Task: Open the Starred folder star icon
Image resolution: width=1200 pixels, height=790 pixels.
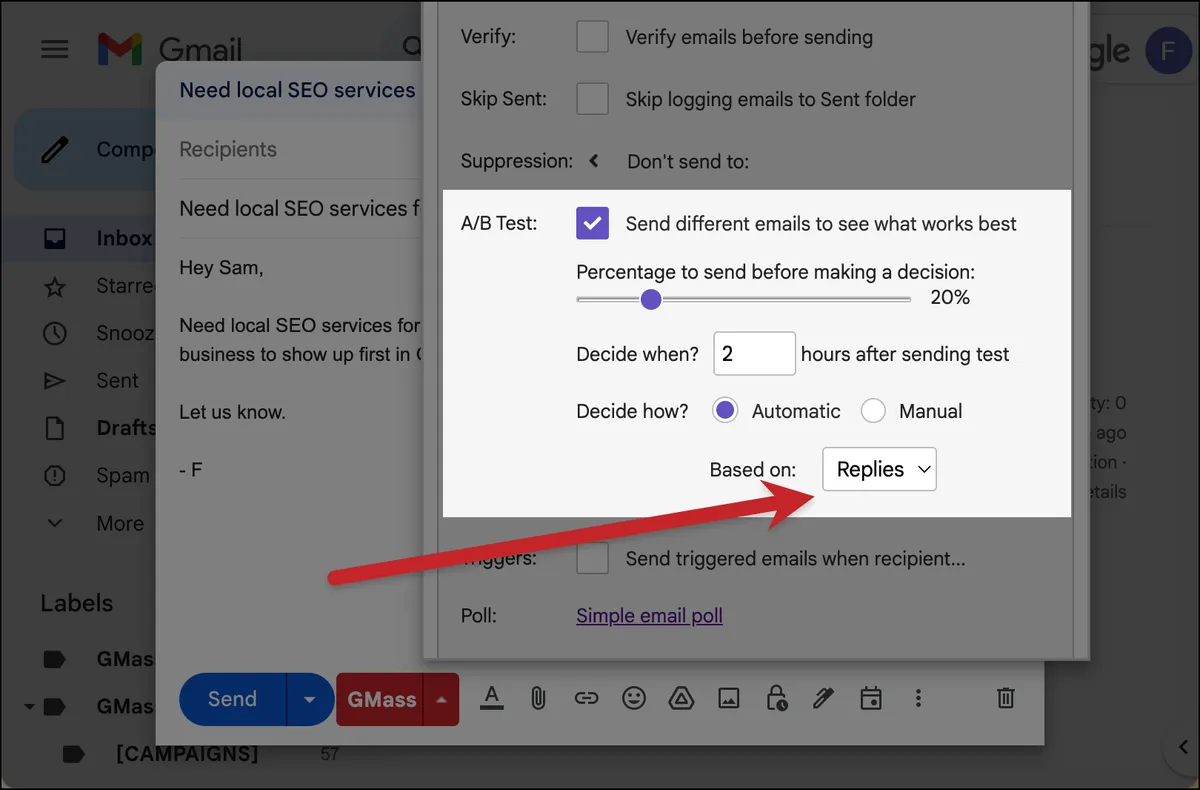Action: click(x=55, y=287)
